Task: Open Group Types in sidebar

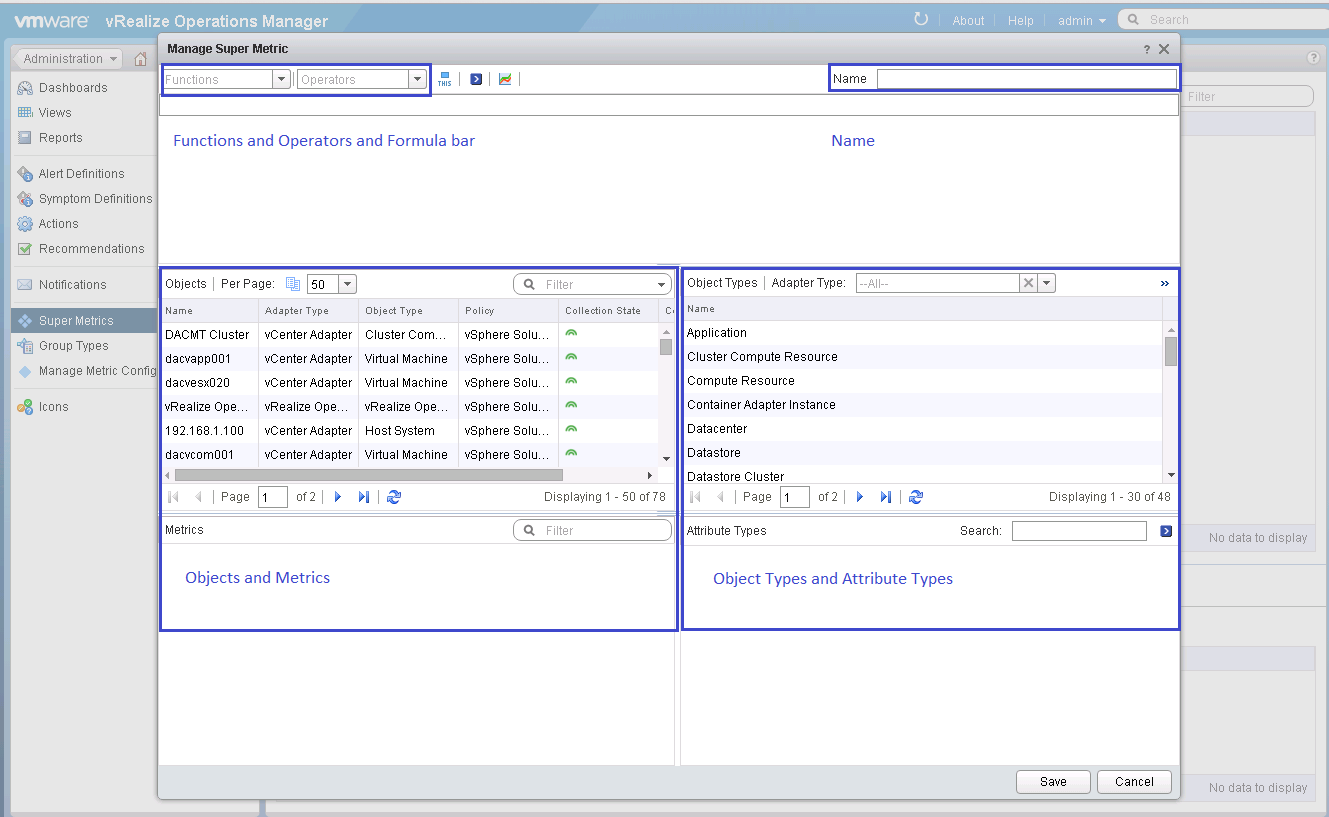Action: pos(74,346)
